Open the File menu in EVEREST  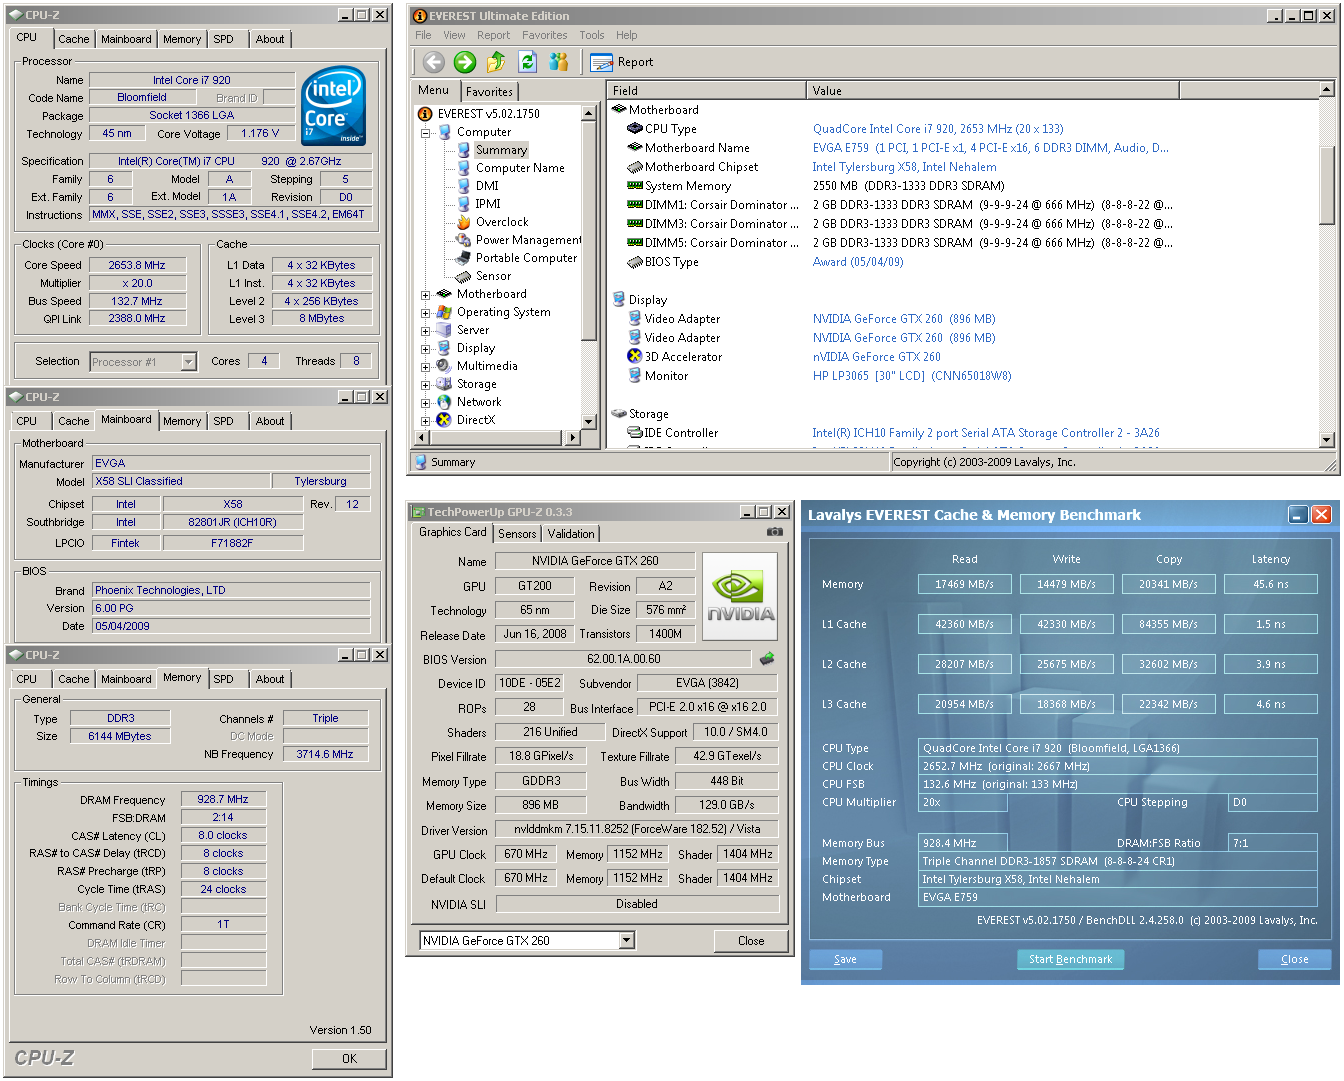click(x=423, y=35)
